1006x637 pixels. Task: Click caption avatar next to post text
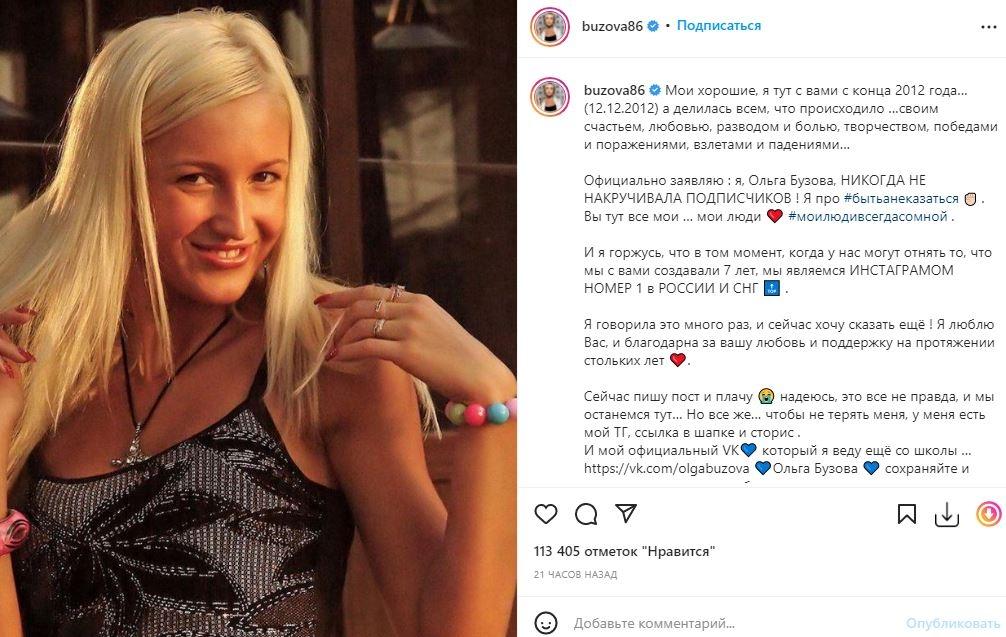(550, 96)
